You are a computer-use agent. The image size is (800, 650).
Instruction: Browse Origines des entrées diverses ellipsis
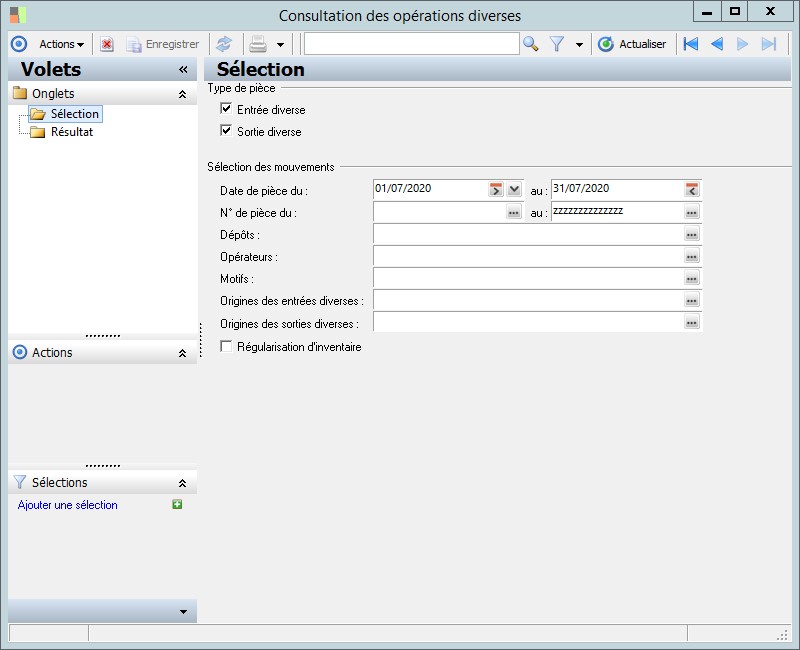692,301
